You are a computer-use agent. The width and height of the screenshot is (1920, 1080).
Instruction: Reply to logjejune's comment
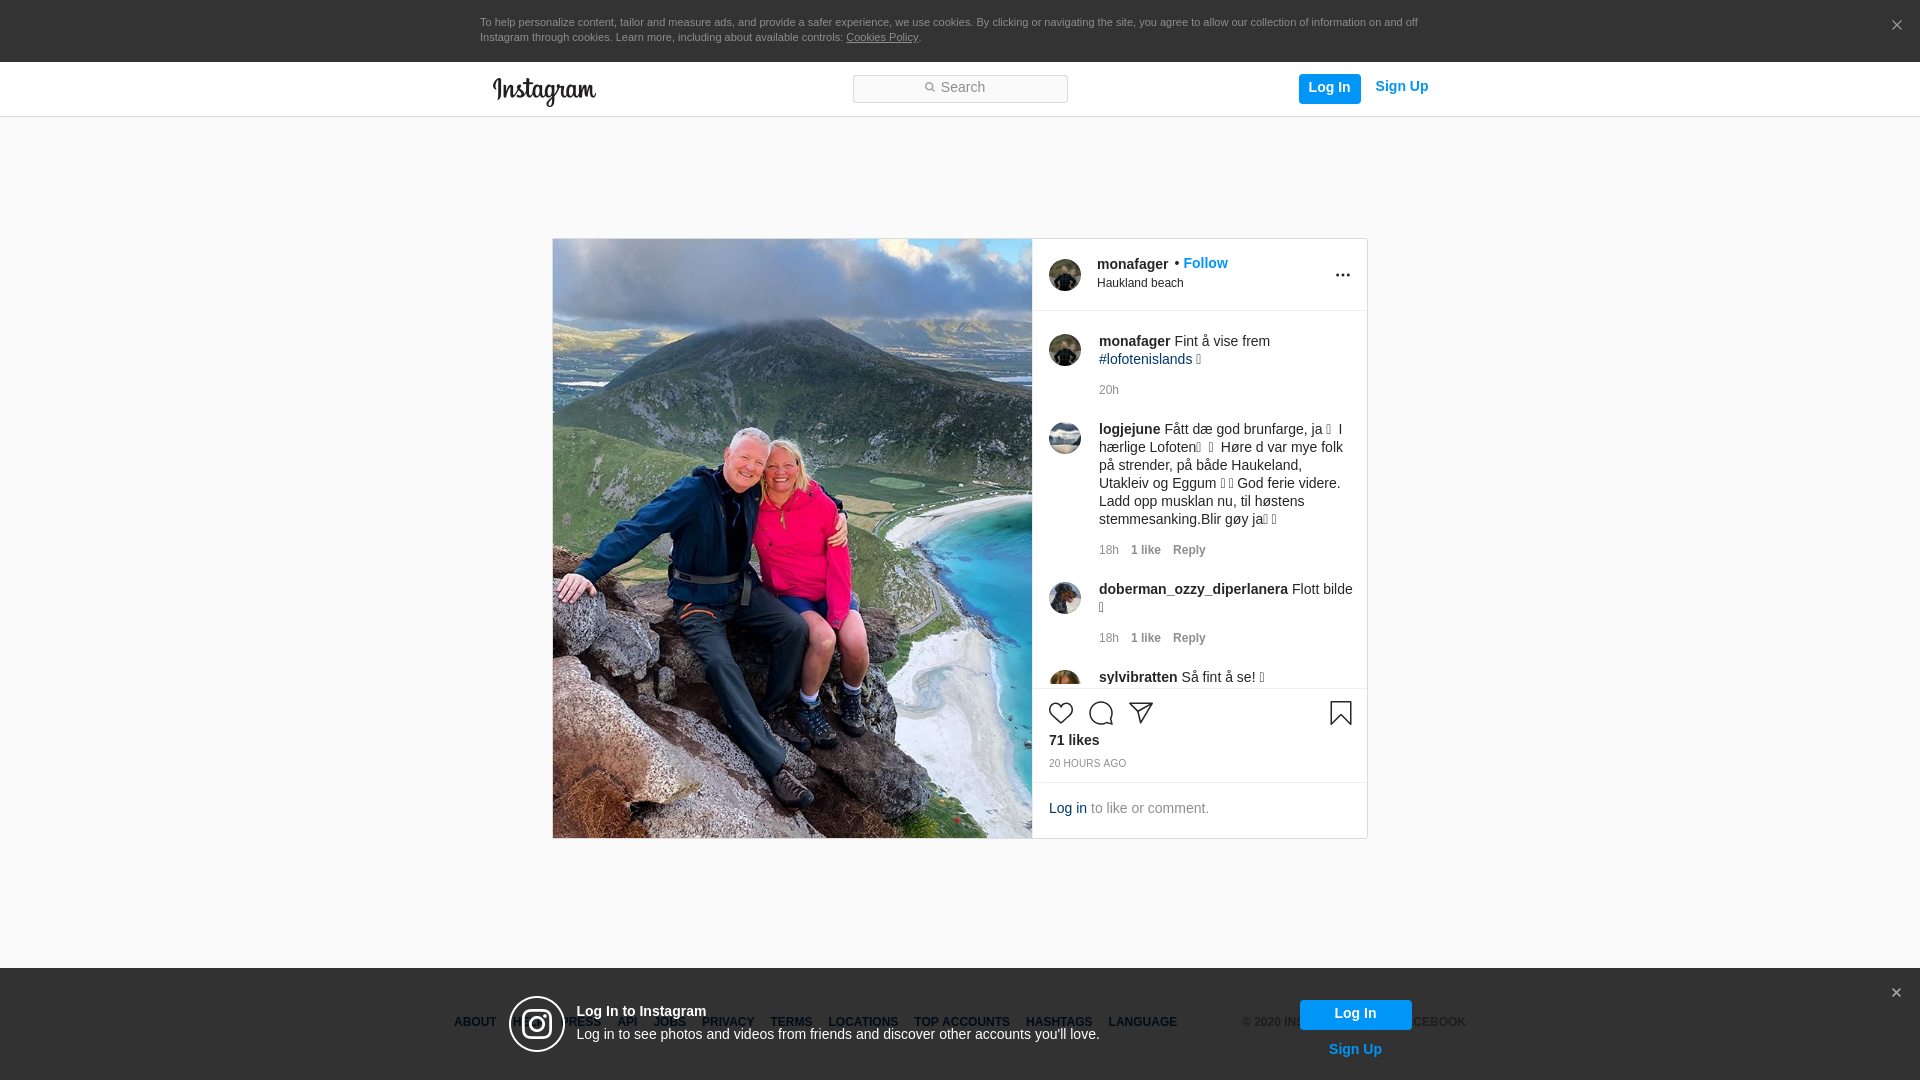click(x=1189, y=550)
